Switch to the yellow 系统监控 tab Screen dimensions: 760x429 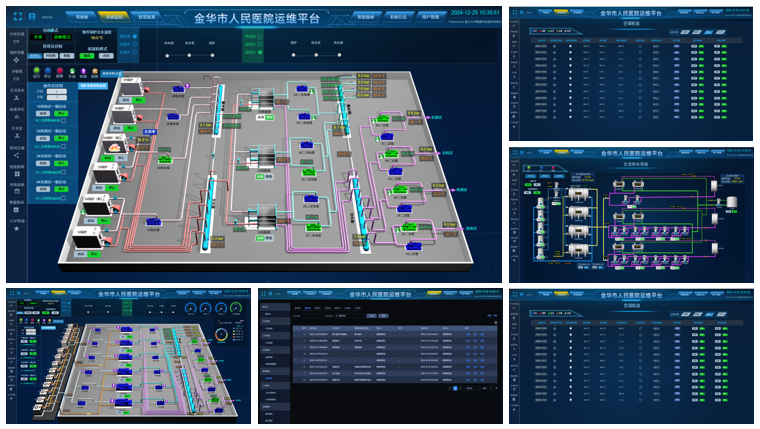(x=114, y=16)
